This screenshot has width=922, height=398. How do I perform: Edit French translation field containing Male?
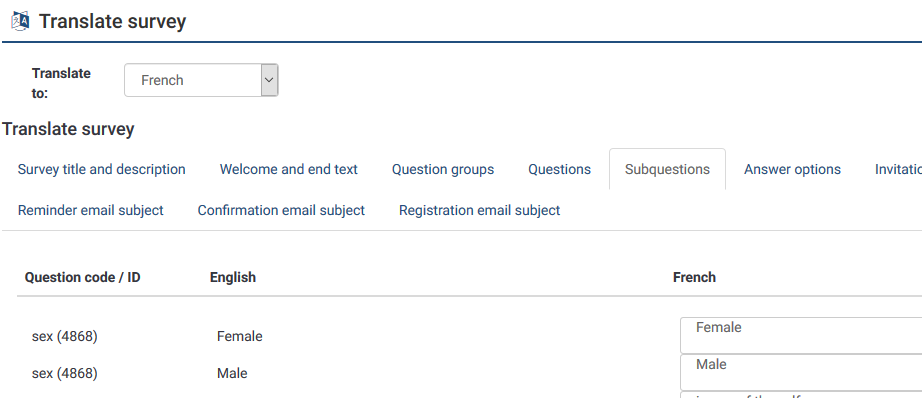pos(801,372)
